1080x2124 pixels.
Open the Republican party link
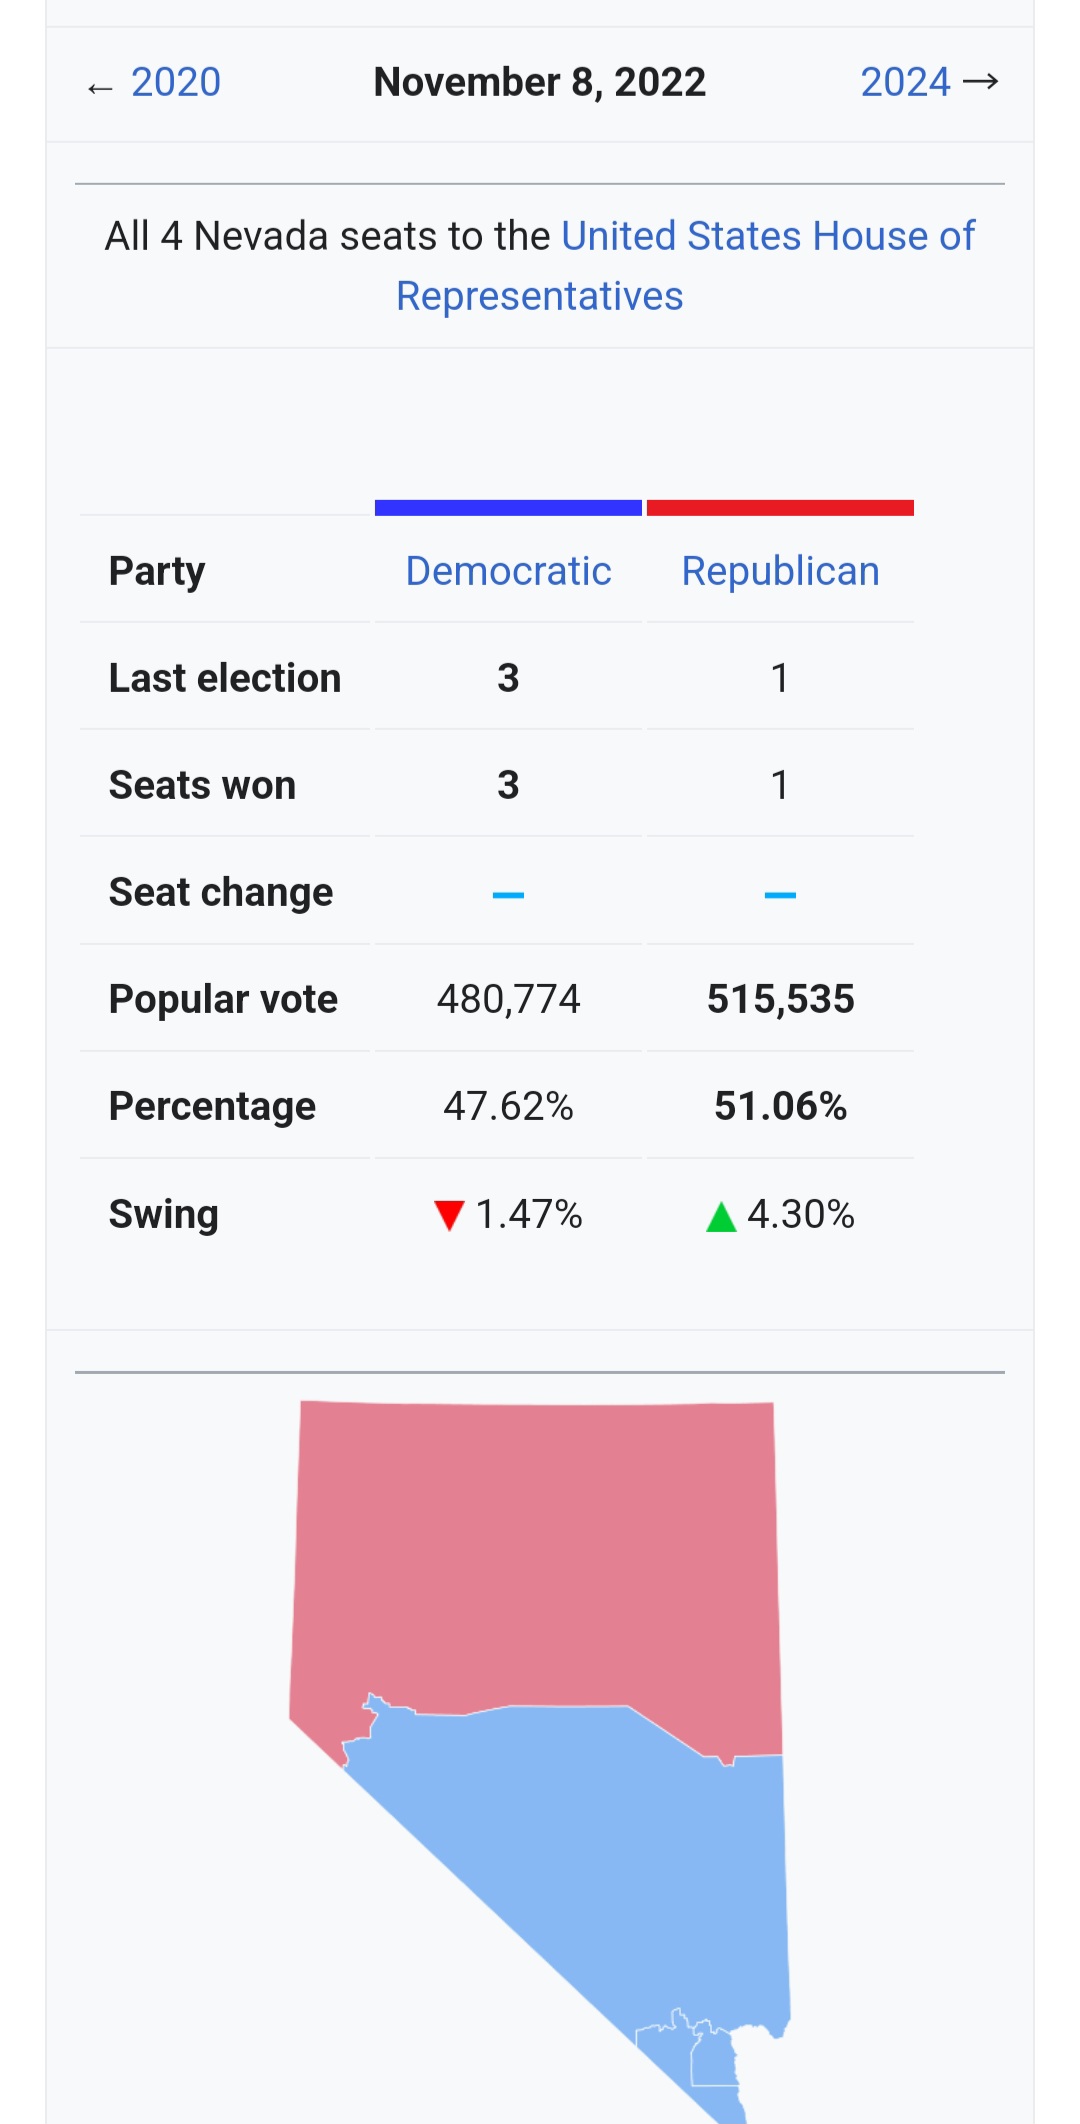point(780,571)
